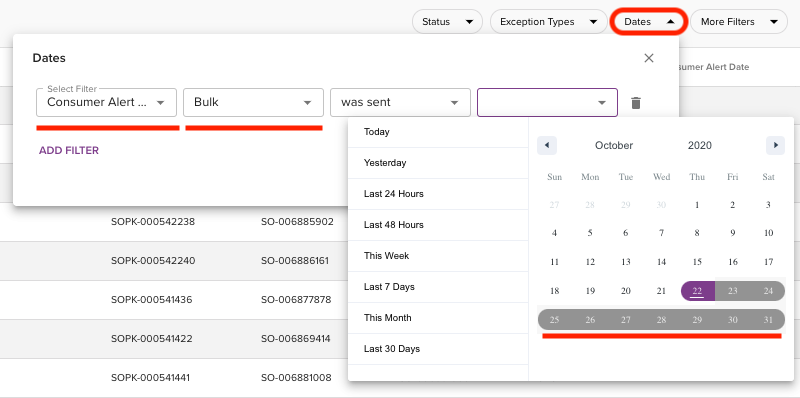Go to next month in calendar
800x398 pixels.
[776, 145]
